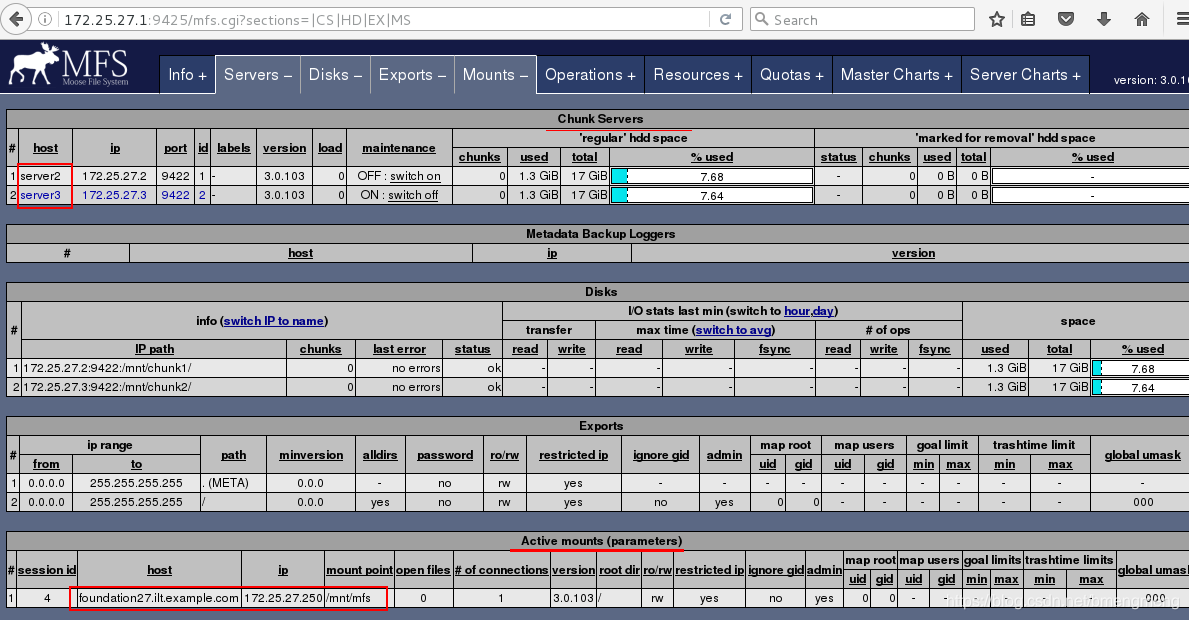This screenshot has width=1189, height=620.
Task: Switch I/O stats to hour
Action: pyautogui.click(x=797, y=311)
